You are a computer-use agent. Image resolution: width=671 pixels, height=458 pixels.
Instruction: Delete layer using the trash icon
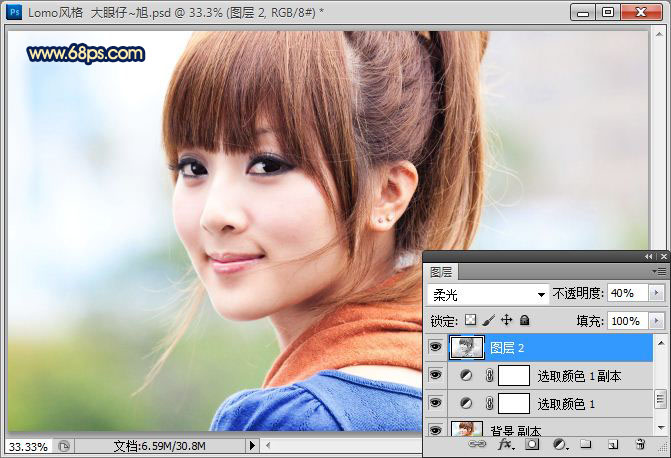[640, 444]
